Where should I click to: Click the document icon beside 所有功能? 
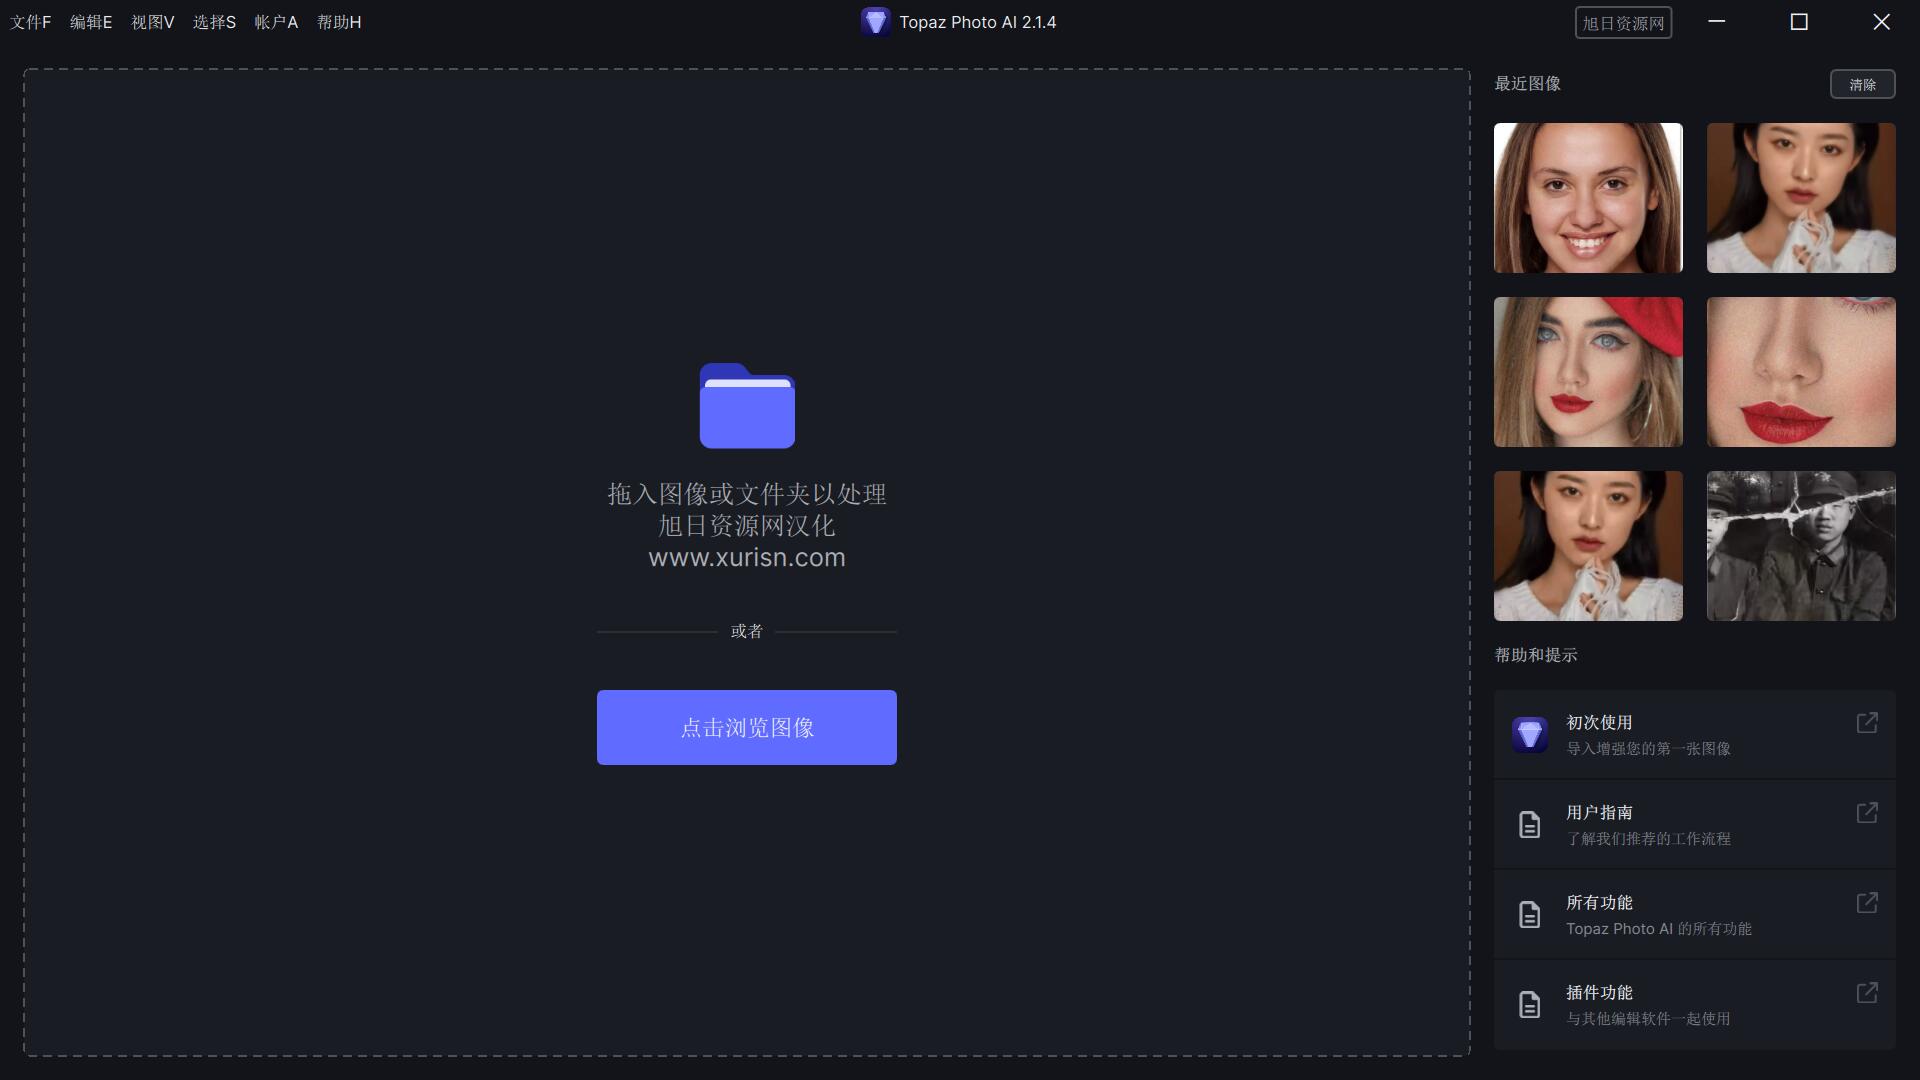click(1530, 915)
